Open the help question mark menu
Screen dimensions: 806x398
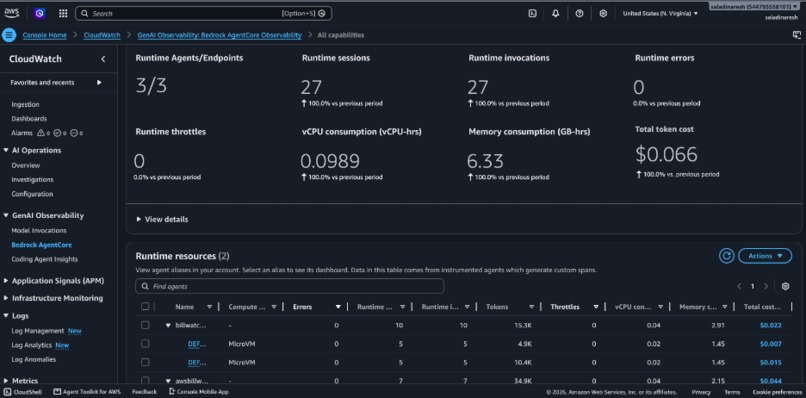[579, 13]
